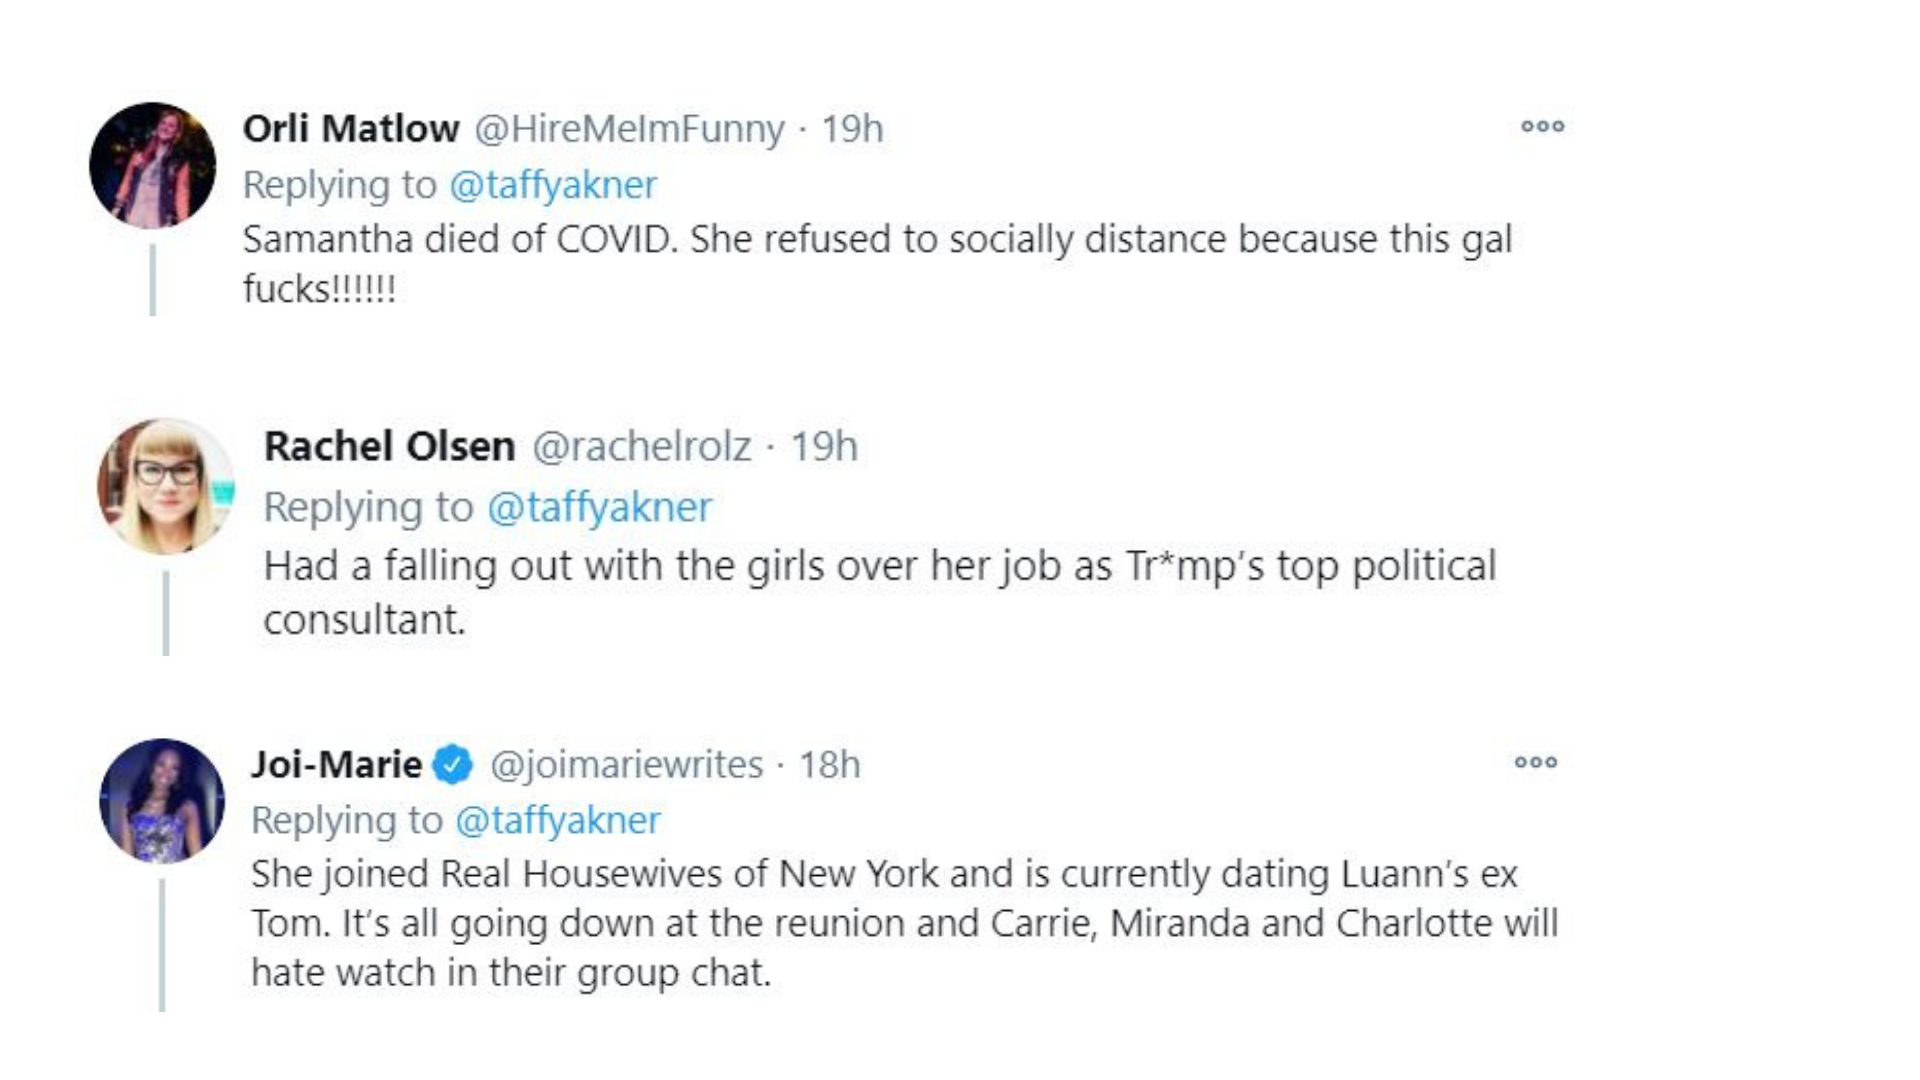Open more options on Joi-Marie's tweet
Screen dimensions: 1920x1080
(1535, 763)
